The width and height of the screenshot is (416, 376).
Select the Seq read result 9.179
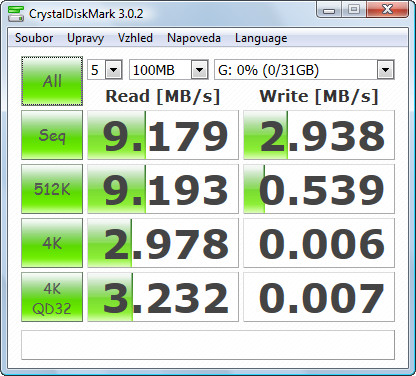[163, 135]
